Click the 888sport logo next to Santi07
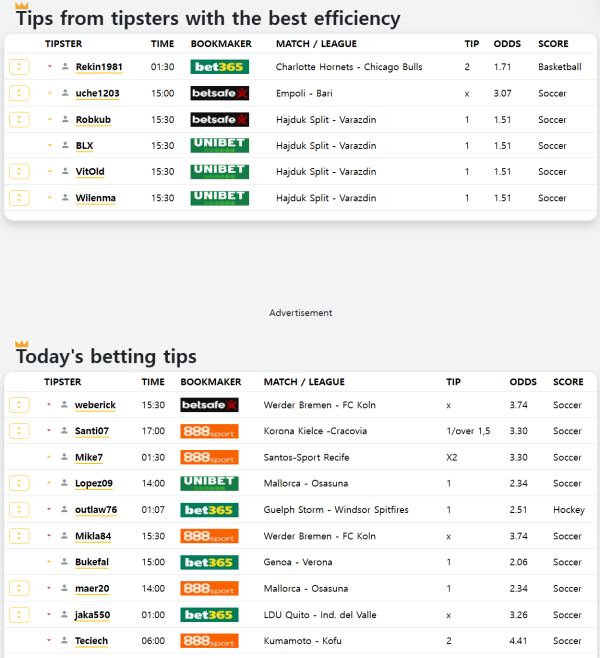The width and height of the screenshot is (600, 658). coord(209,431)
